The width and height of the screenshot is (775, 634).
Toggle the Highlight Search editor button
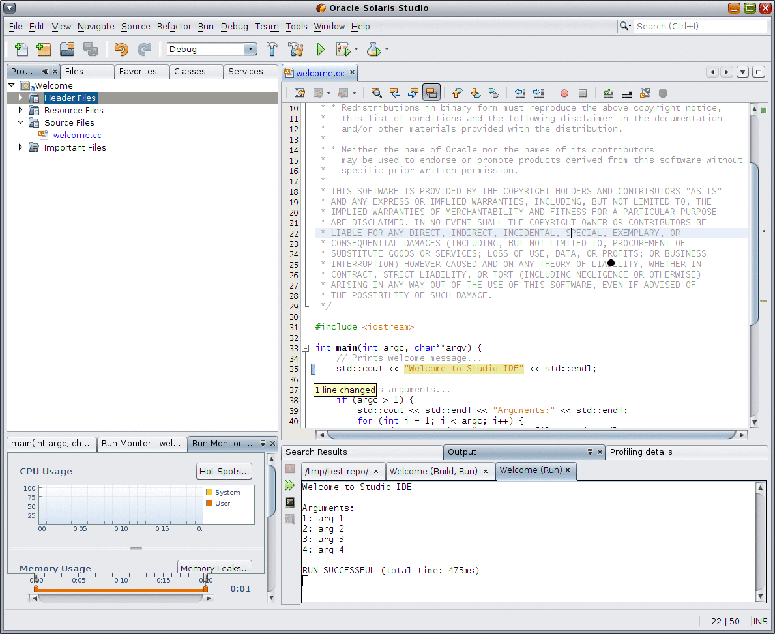click(x=431, y=93)
